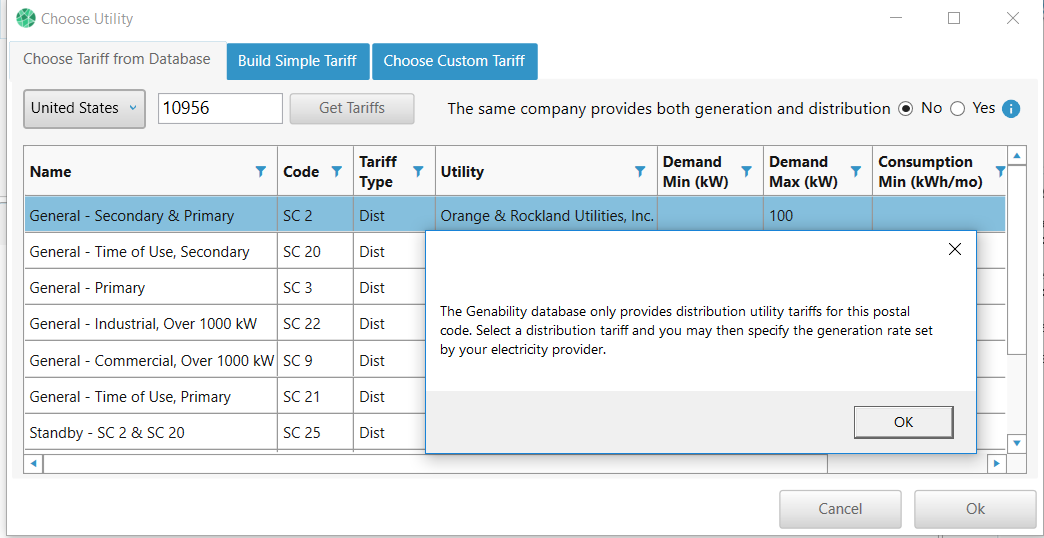Switch to the Build Simple Tariff tab
The height and width of the screenshot is (538, 1044).
pyautogui.click(x=297, y=61)
